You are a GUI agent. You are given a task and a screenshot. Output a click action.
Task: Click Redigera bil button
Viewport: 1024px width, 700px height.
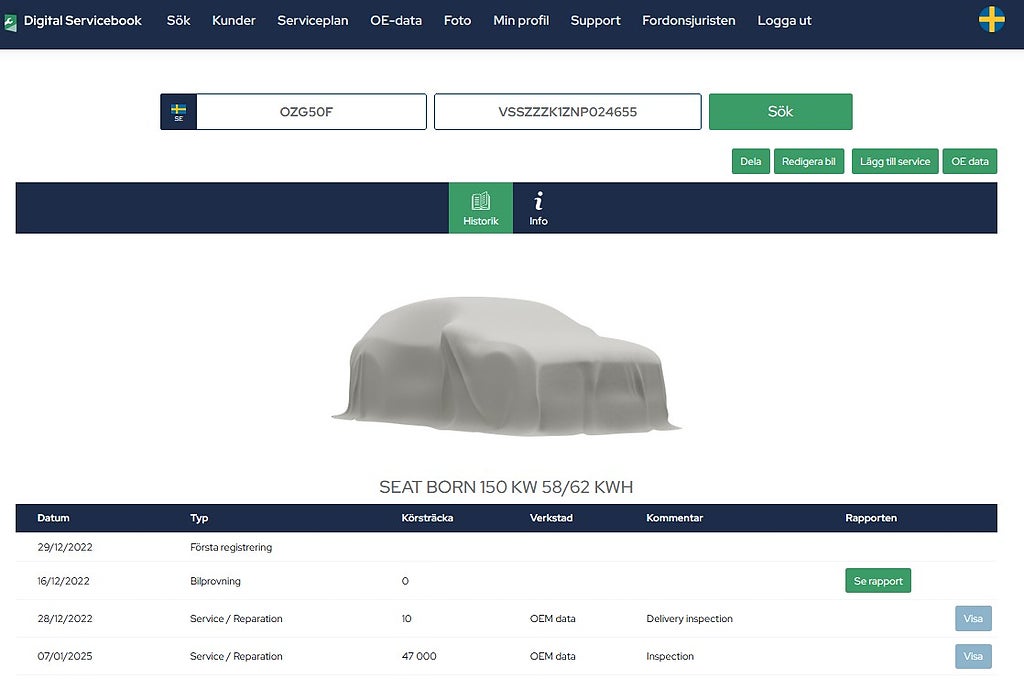point(809,161)
